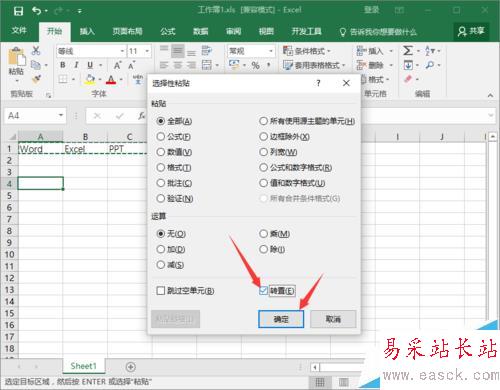Open the 条件格式 dropdown
The image size is (500, 390).
click(307, 51)
